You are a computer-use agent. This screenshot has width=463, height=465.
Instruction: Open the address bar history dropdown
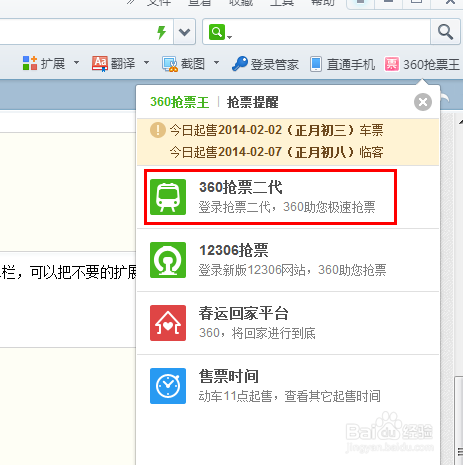point(184,32)
